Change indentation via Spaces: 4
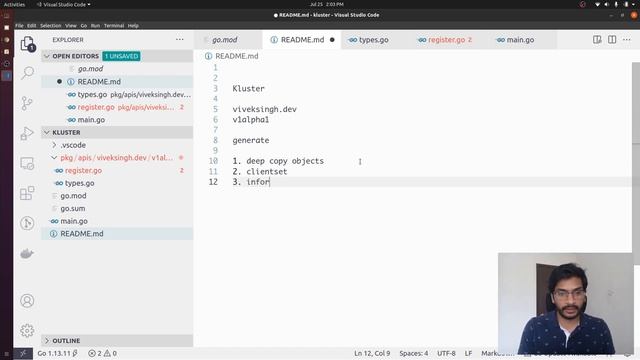This screenshot has width=640, height=360. point(414,353)
